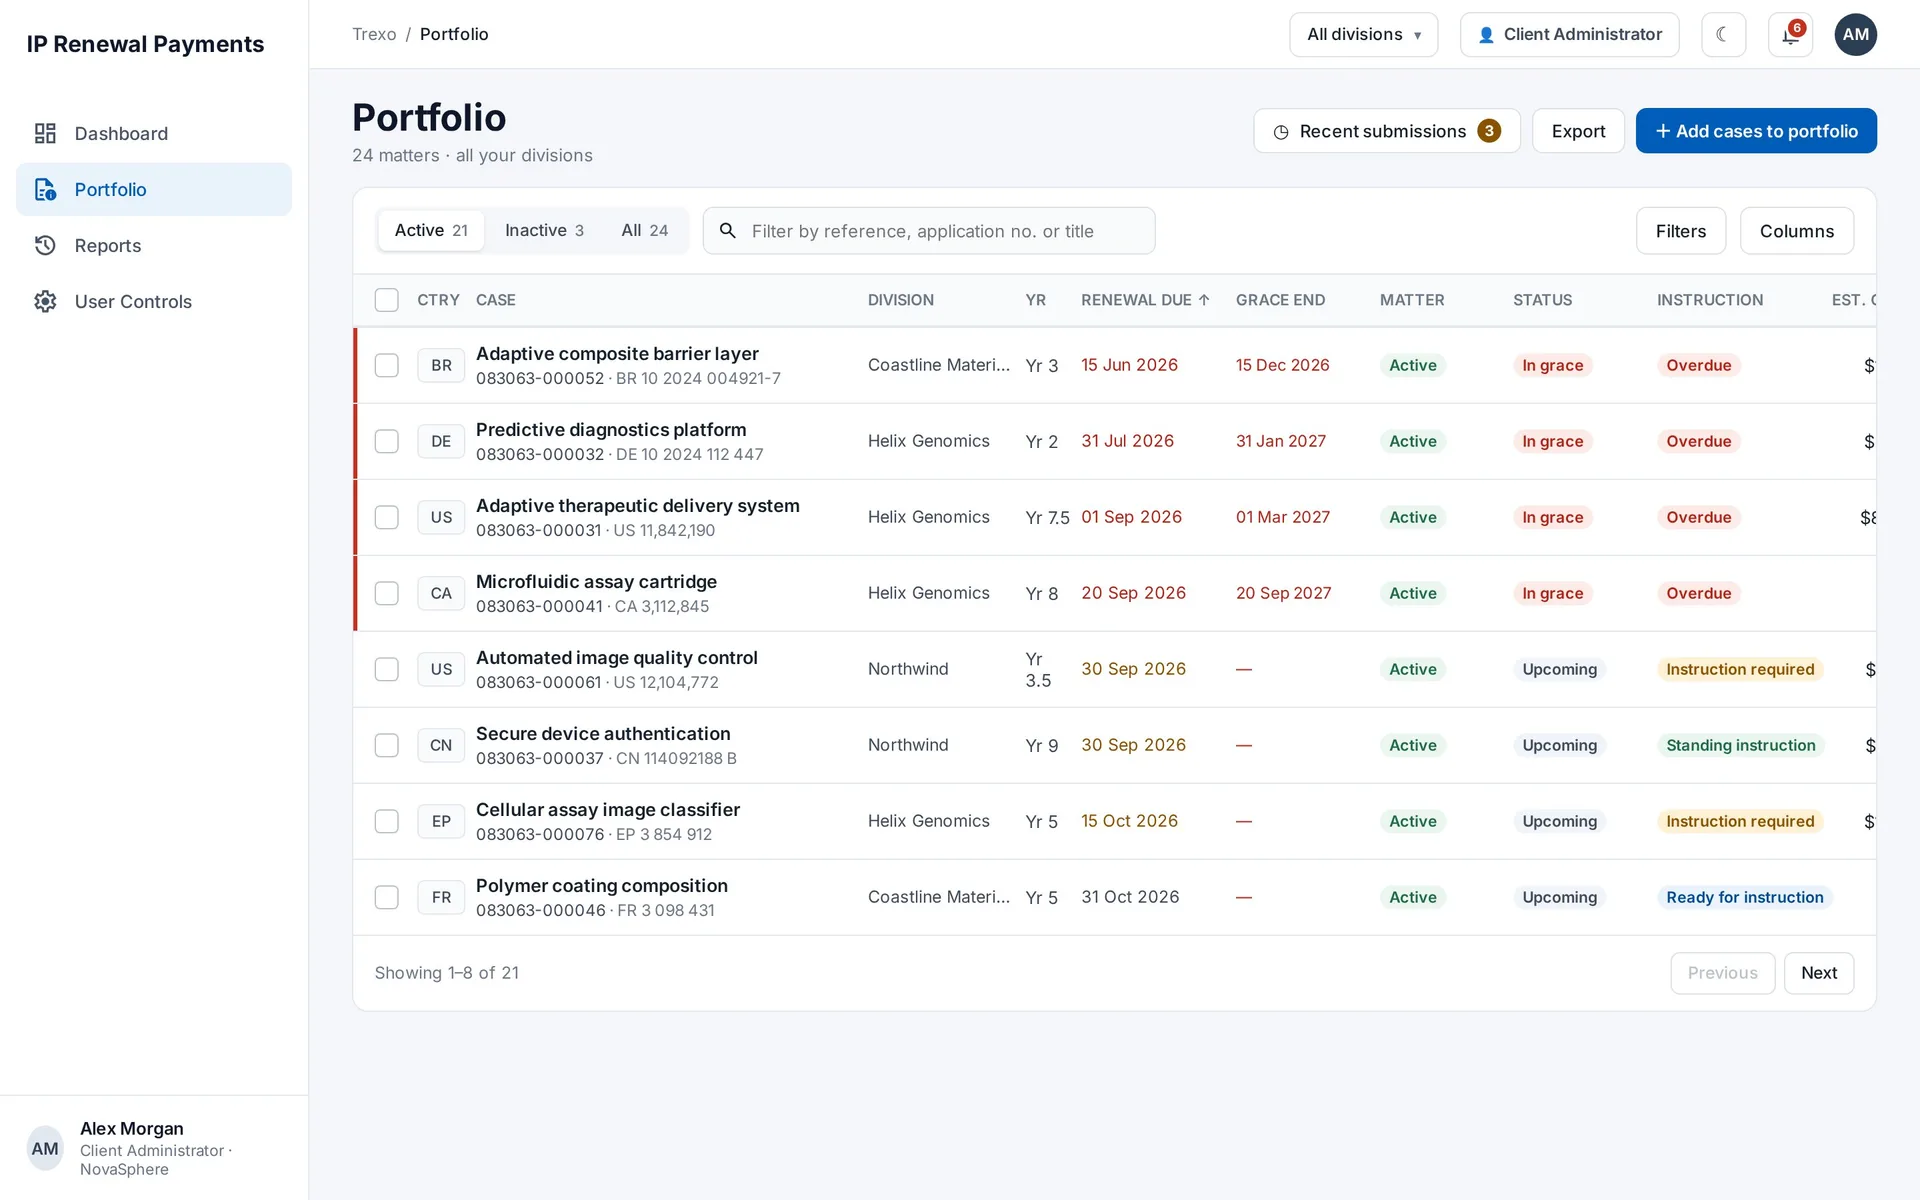1920x1200 pixels.
Task: Open the Filters panel
Action: coord(1680,231)
